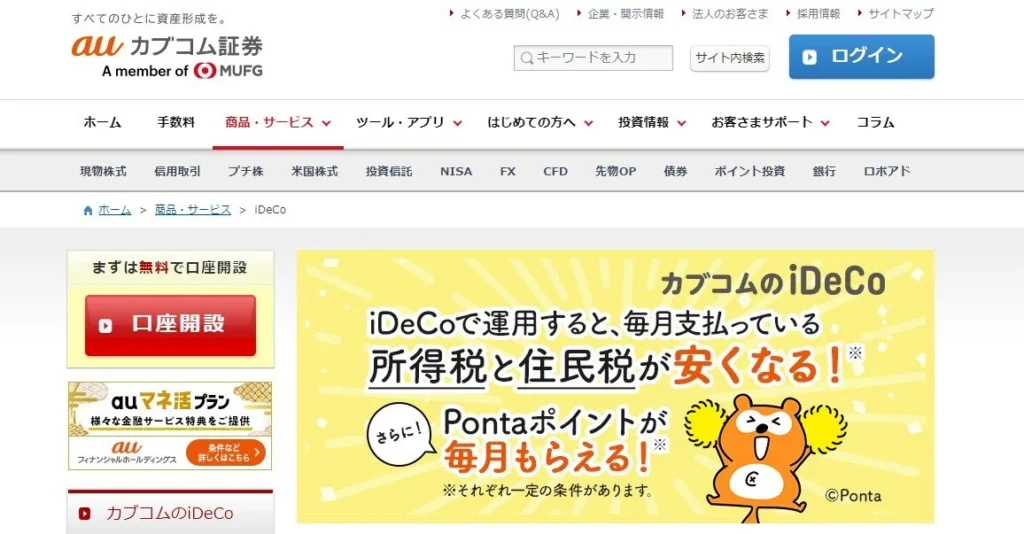Click the au カブコム証券 logo

click(x=167, y=56)
